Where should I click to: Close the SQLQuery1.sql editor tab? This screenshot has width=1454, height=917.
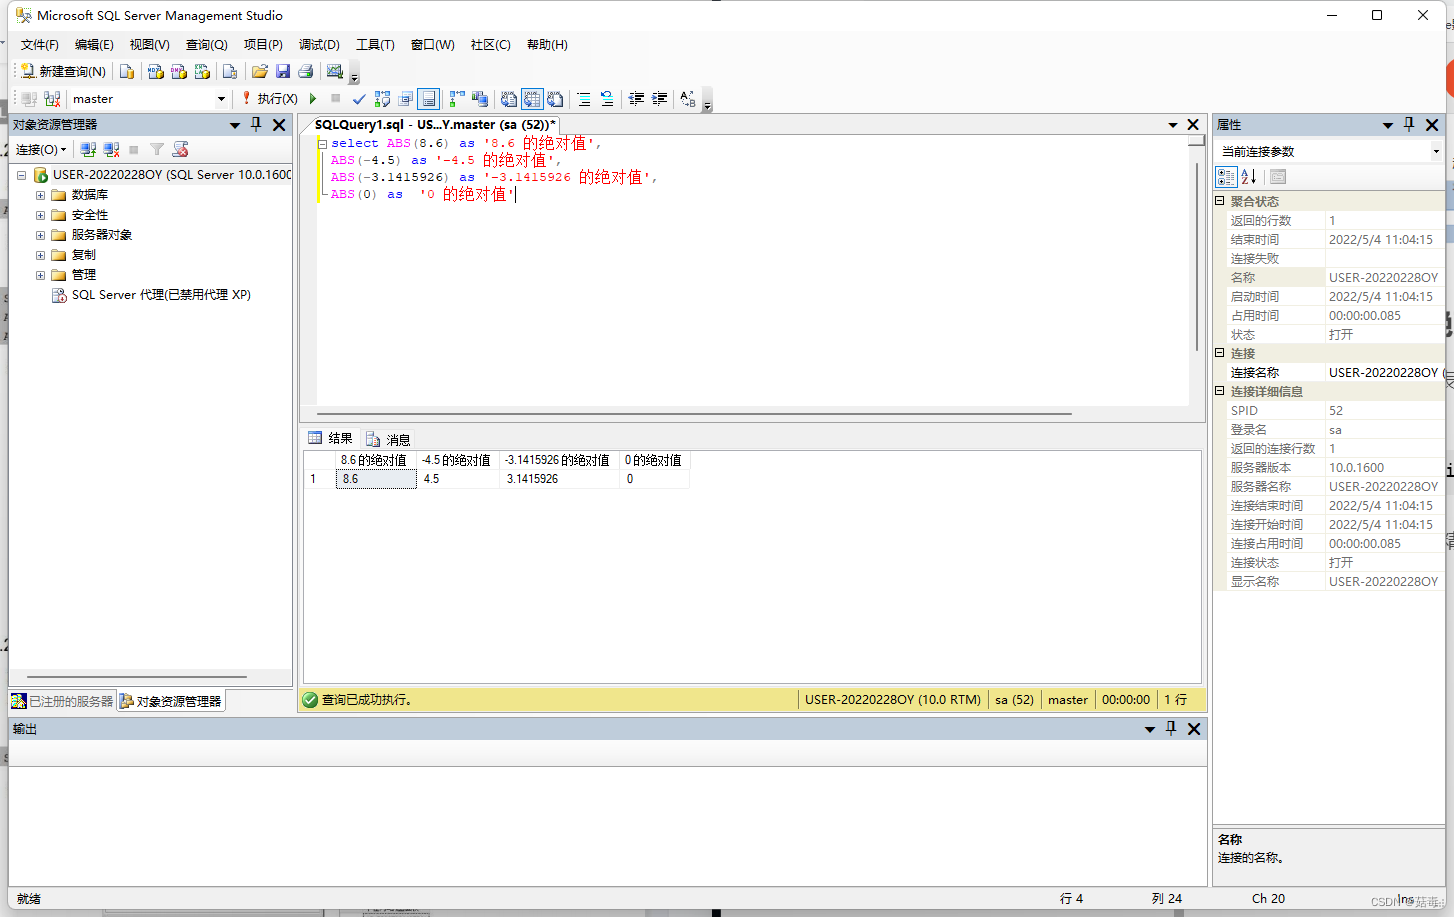(x=1193, y=125)
